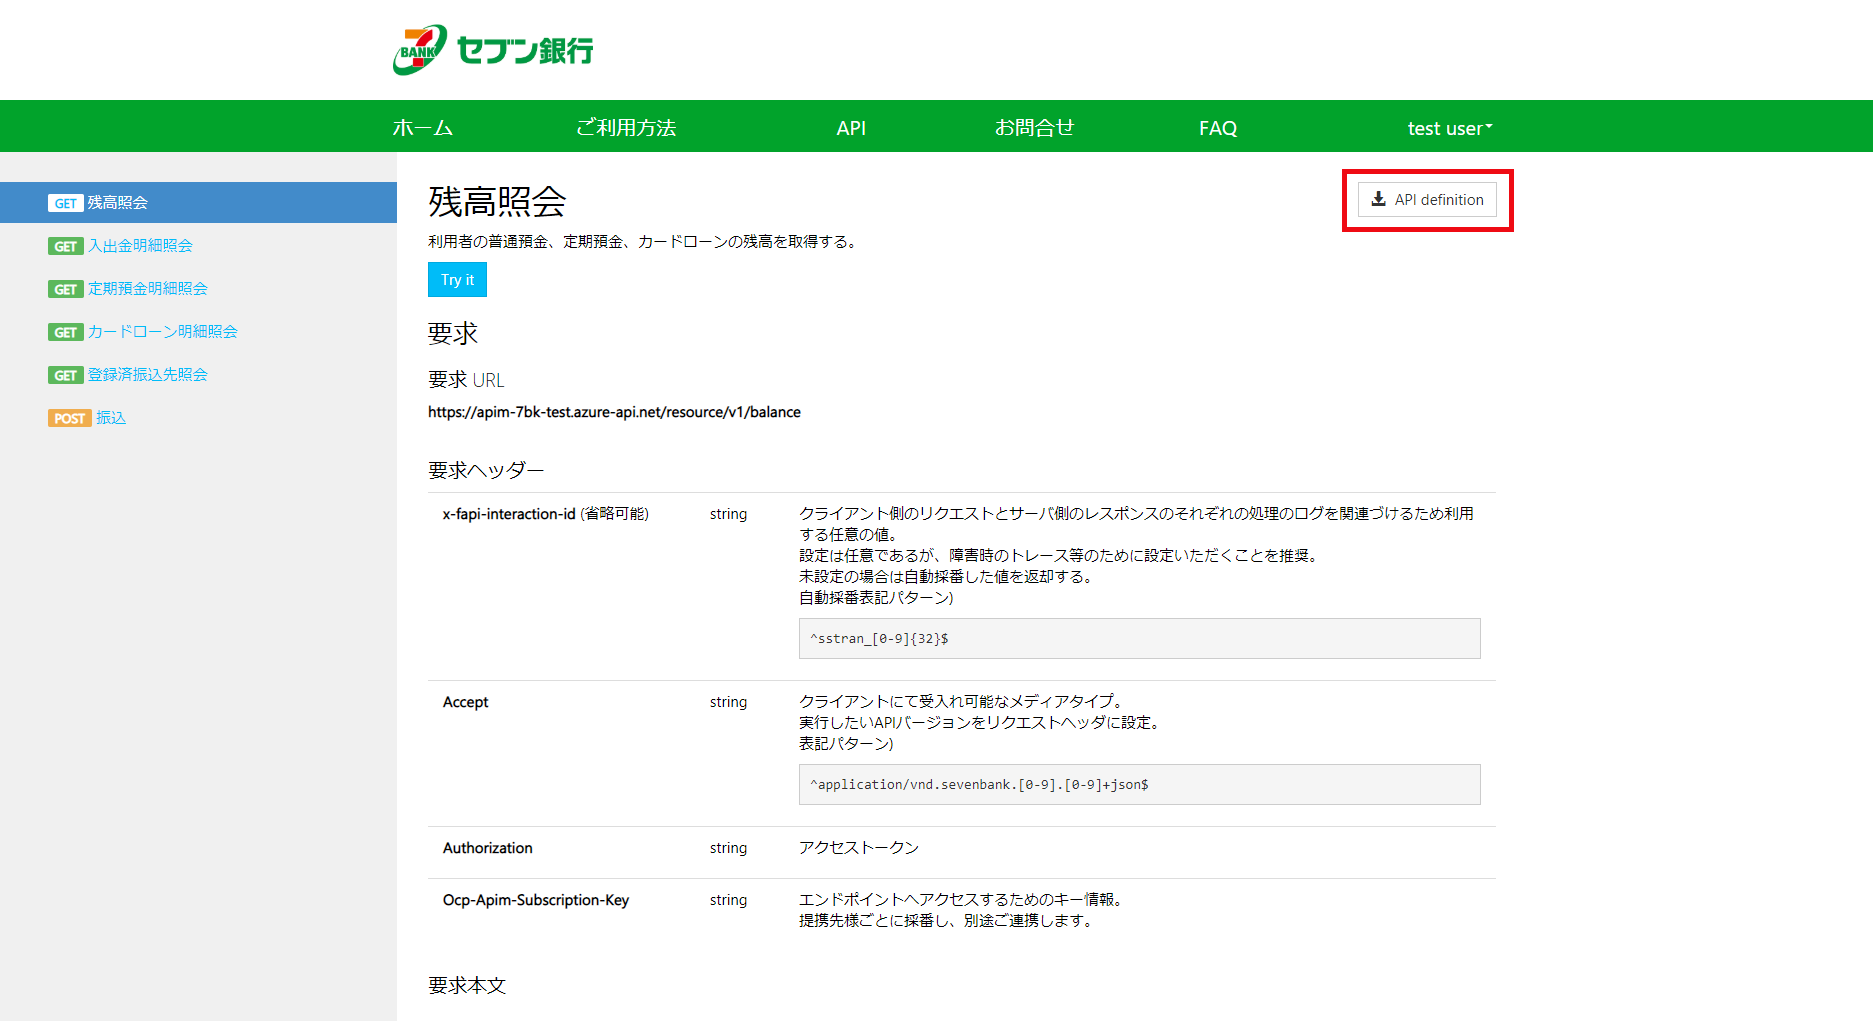The height and width of the screenshot is (1021, 1873).
Task: Open the お問合せ page
Action: [x=1034, y=128]
